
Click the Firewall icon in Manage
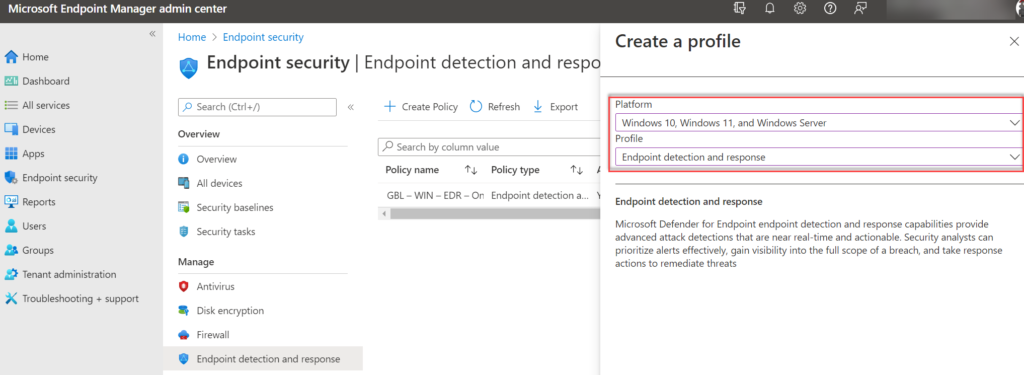tap(184, 334)
